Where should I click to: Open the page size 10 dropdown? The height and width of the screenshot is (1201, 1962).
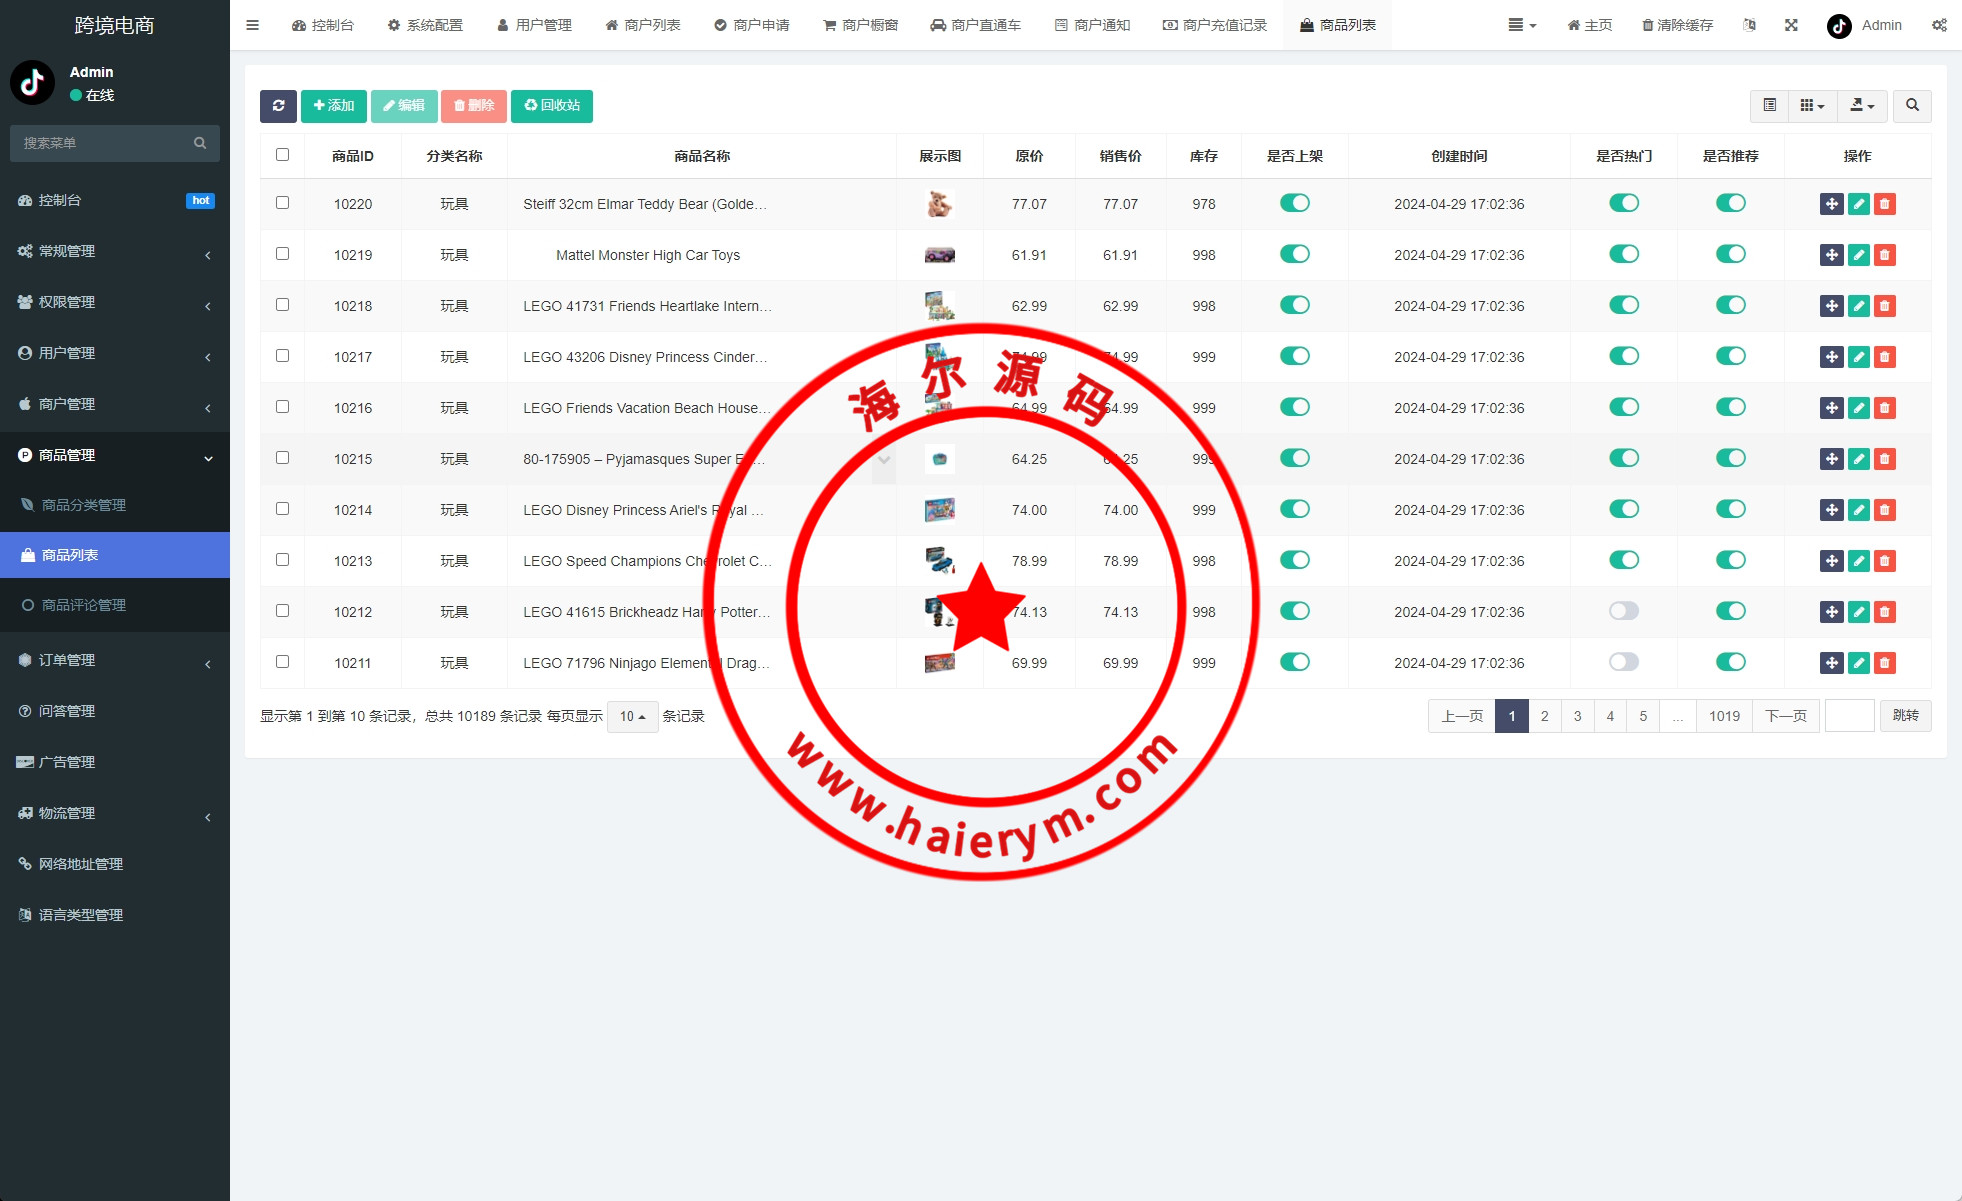coord(632,716)
